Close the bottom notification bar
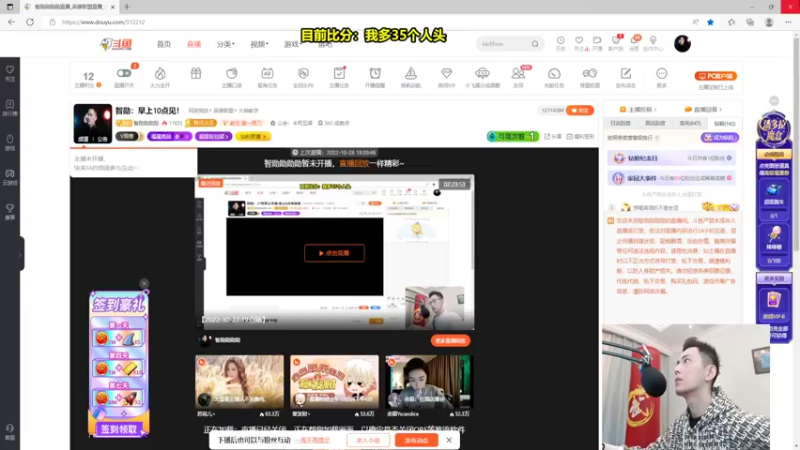The width and height of the screenshot is (800, 450). 449,440
